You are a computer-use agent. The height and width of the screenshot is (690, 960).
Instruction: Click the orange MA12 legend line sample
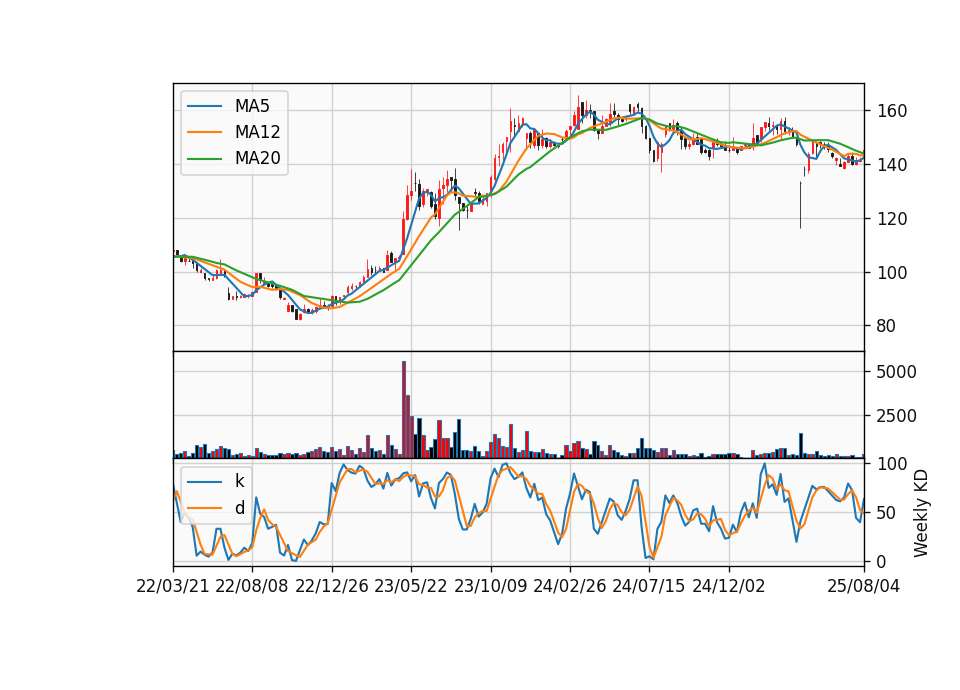coord(204,132)
